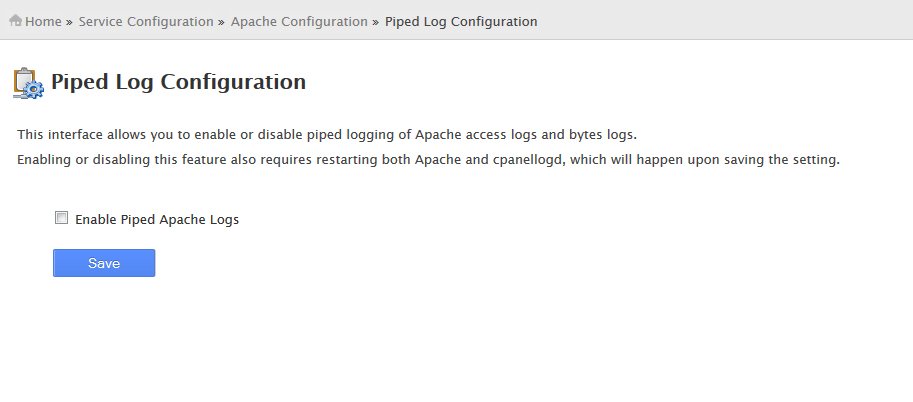Click the "Enable Piped Apache Logs" label text
This screenshot has width=913, height=402.
[157, 220]
